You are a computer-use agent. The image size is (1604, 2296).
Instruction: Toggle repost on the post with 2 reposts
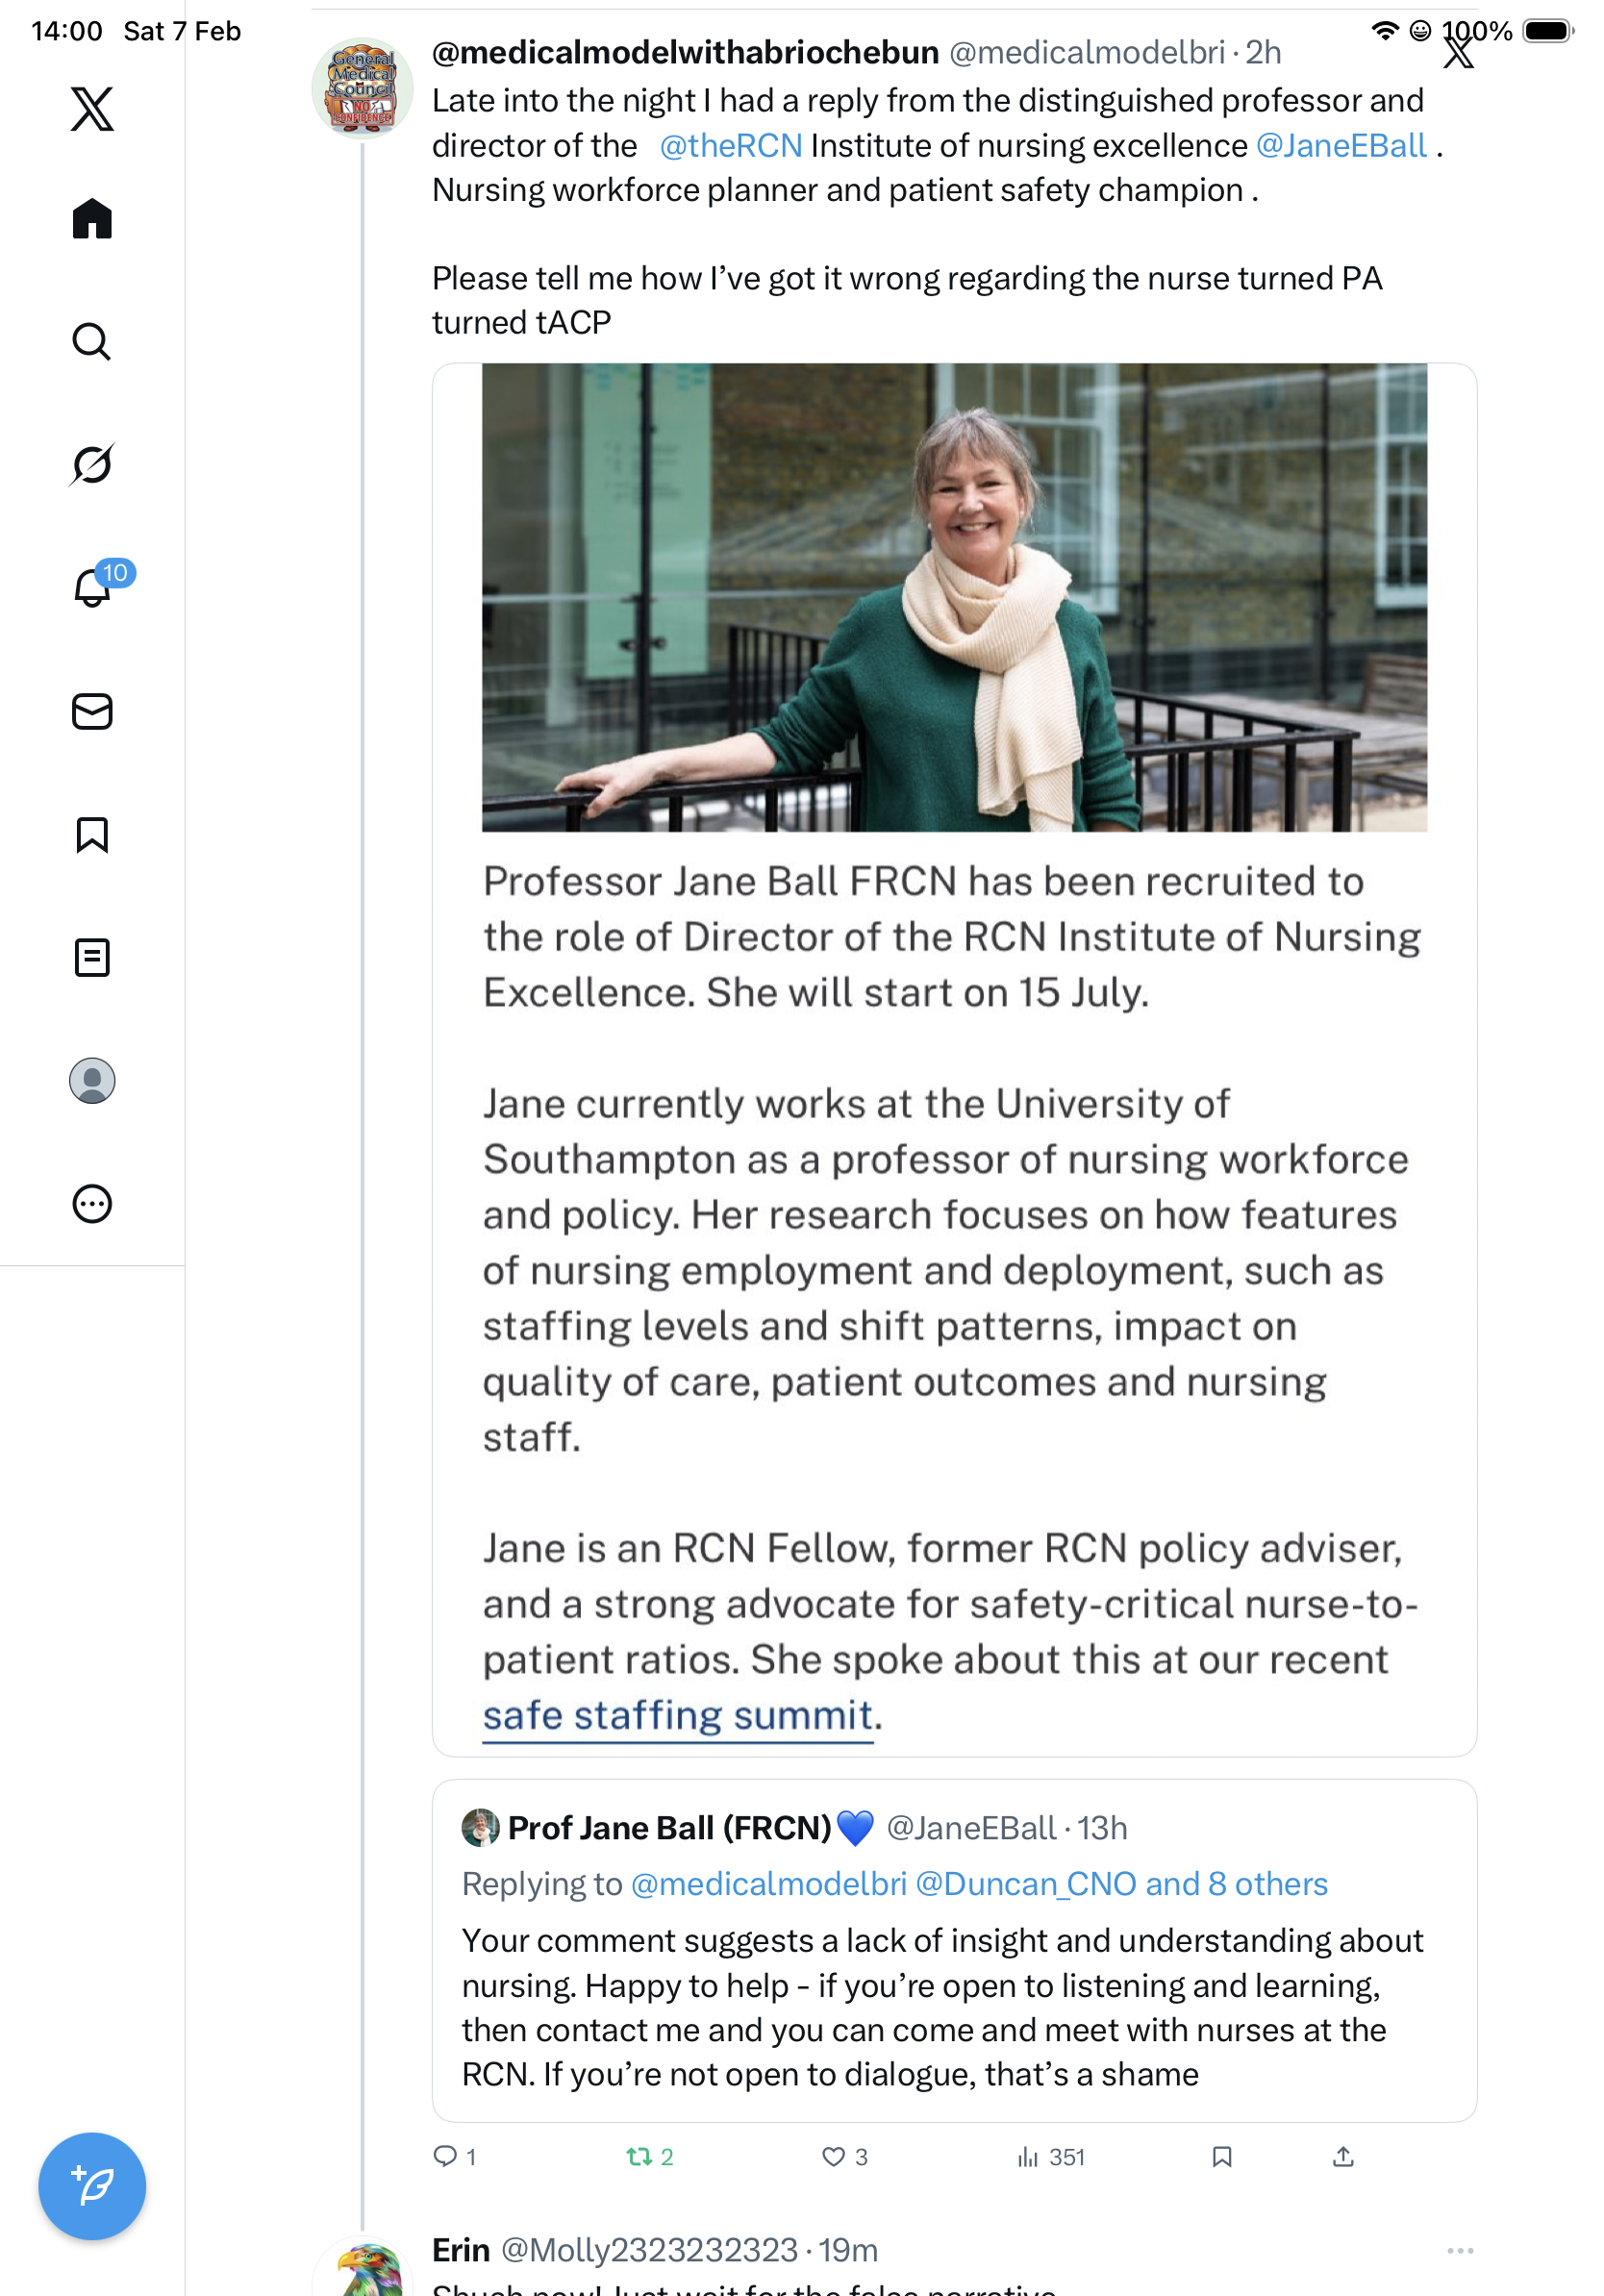click(639, 2157)
